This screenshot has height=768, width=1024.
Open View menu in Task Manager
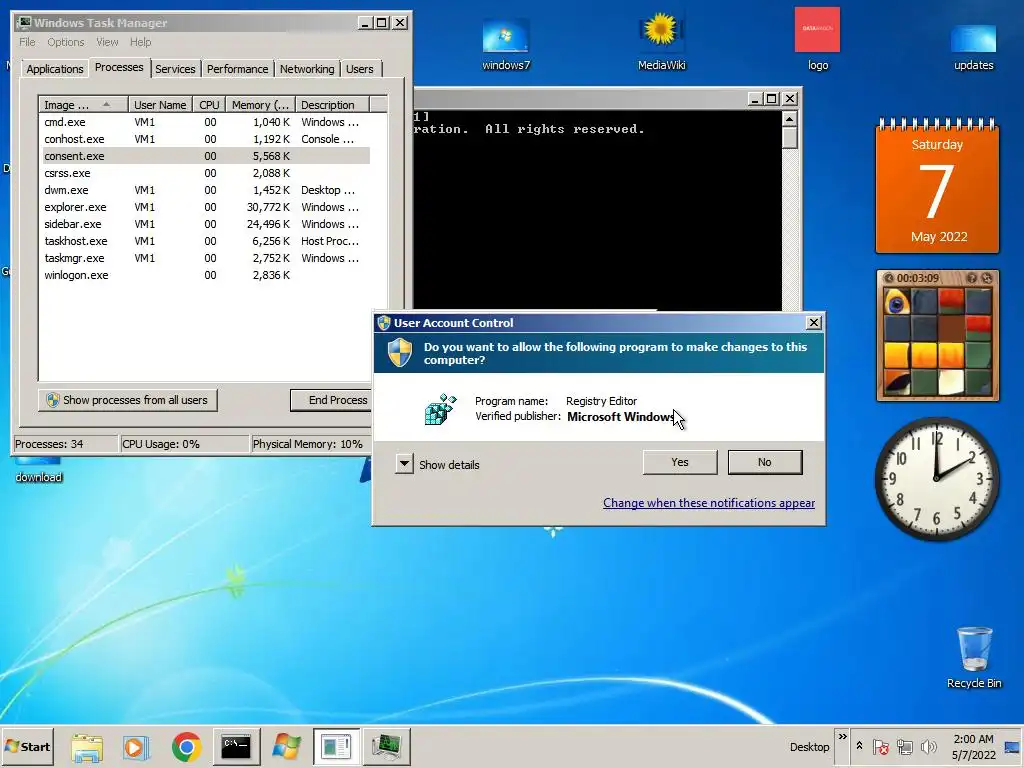107,42
